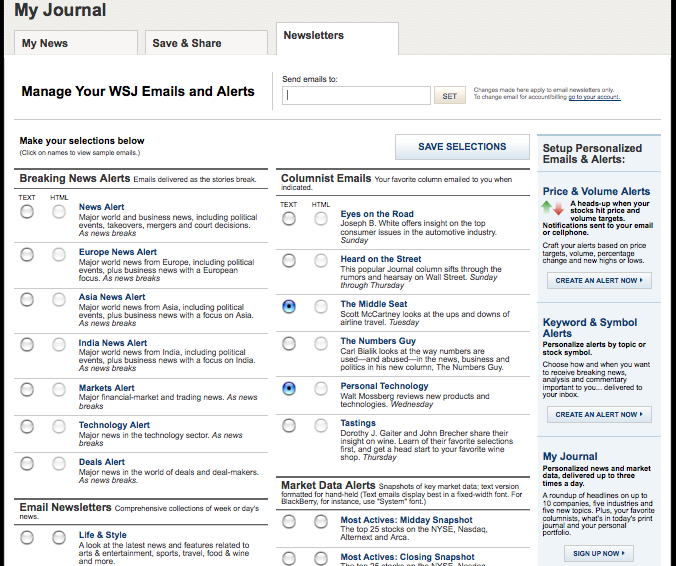
Task: Enable TEXT format for India News Alert
Action: 27,344
